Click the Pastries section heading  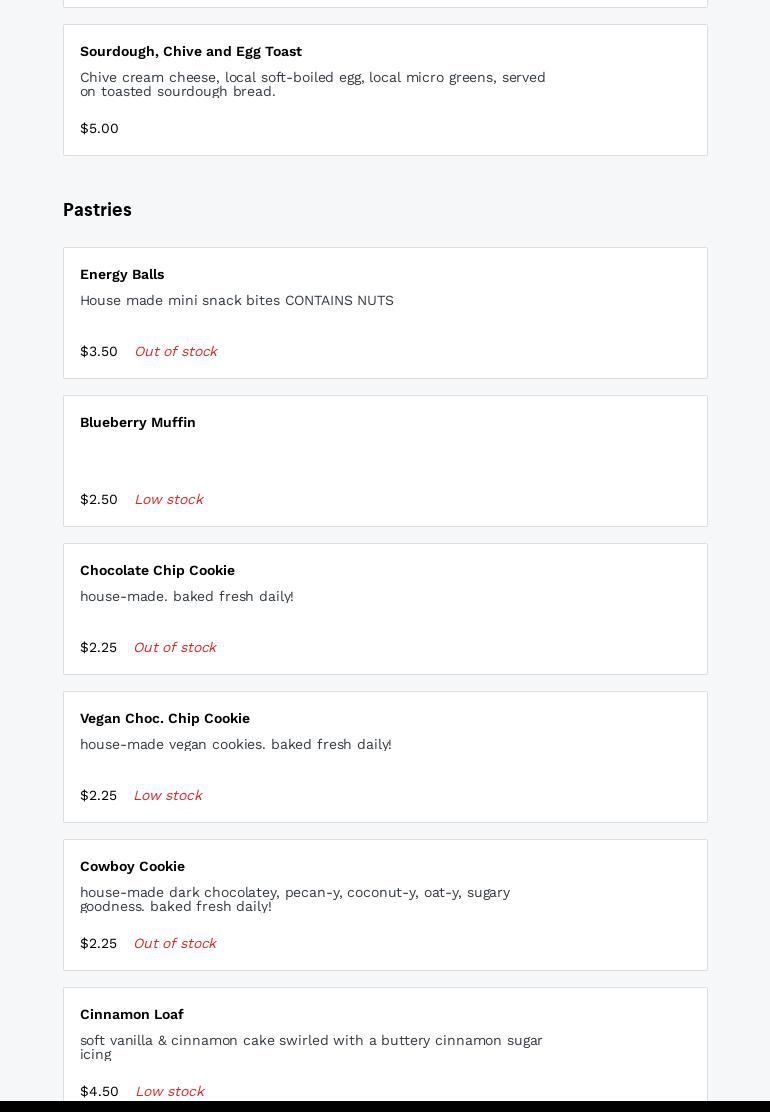click(97, 210)
